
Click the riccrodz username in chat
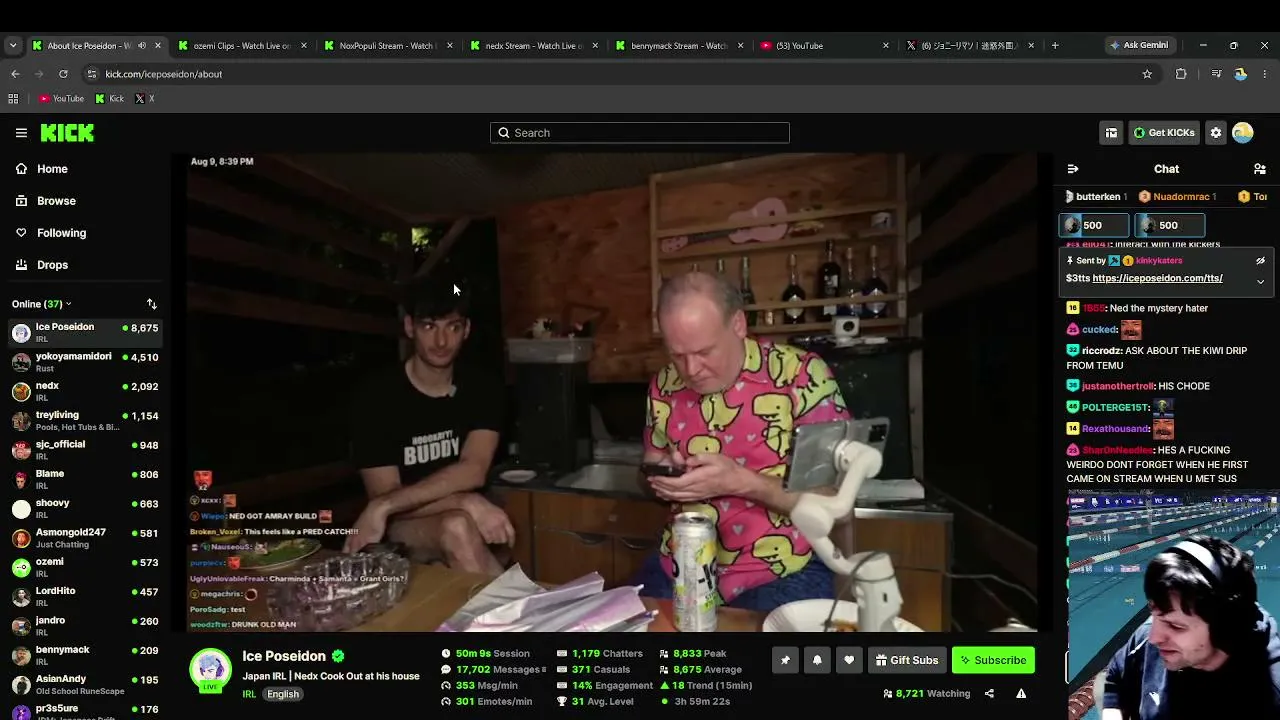pyautogui.click(x=1101, y=351)
